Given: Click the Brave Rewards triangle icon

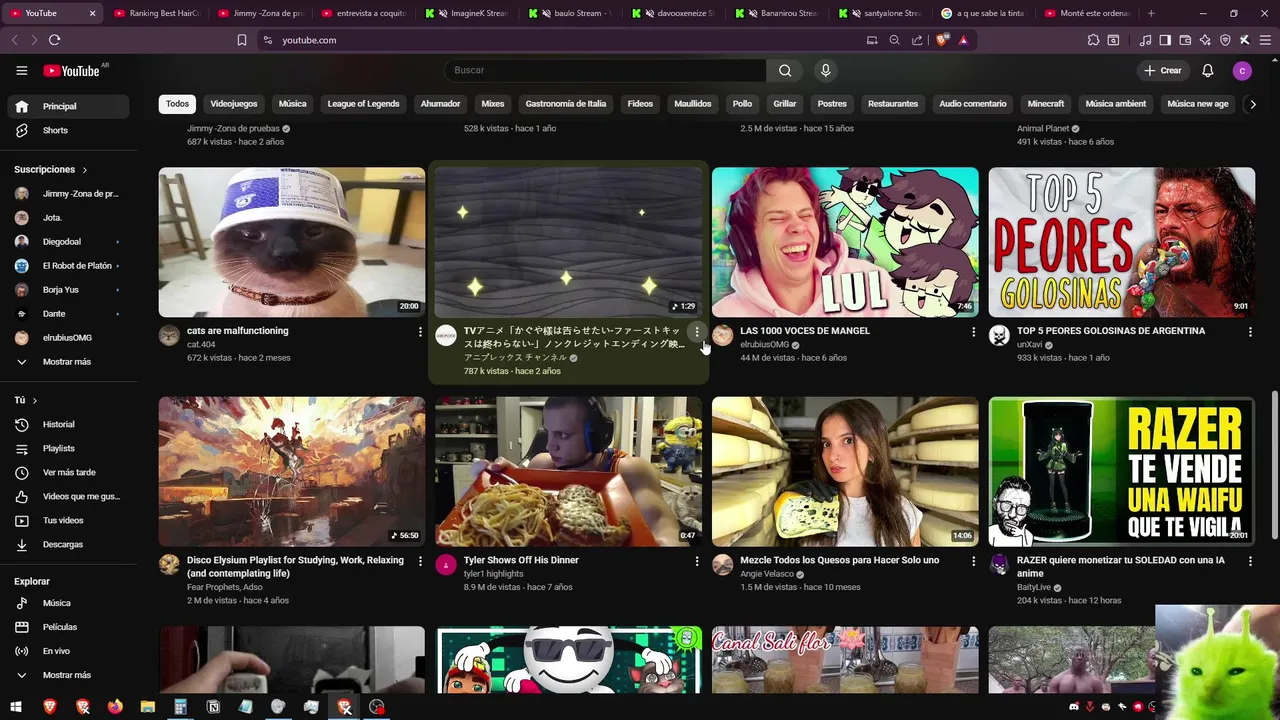Looking at the screenshot, I should [963, 40].
